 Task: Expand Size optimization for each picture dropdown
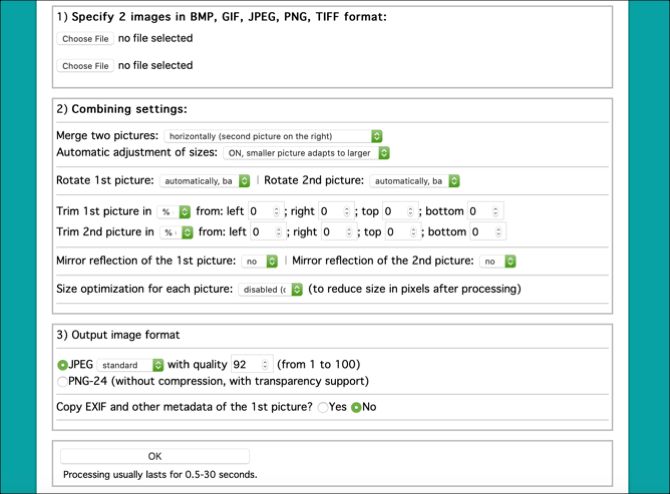tap(270, 290)
